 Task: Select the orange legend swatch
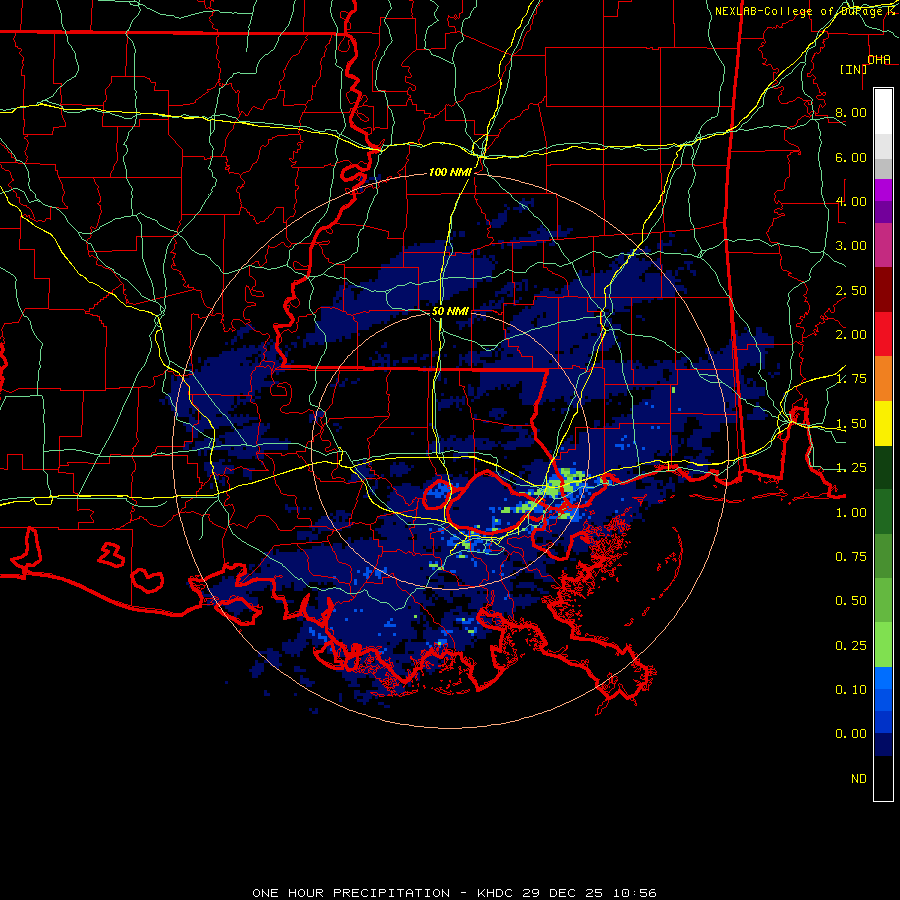click(x=883, y=379)
